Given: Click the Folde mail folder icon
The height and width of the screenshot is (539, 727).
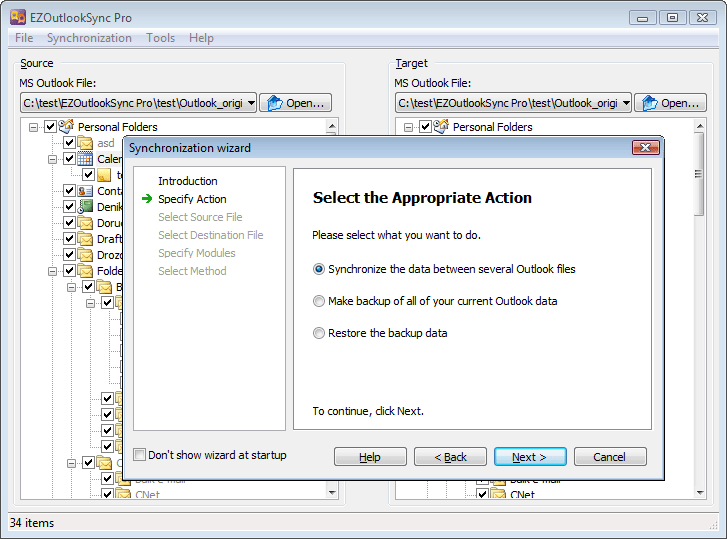Looking at the screenshot, I should click(85, 271).
